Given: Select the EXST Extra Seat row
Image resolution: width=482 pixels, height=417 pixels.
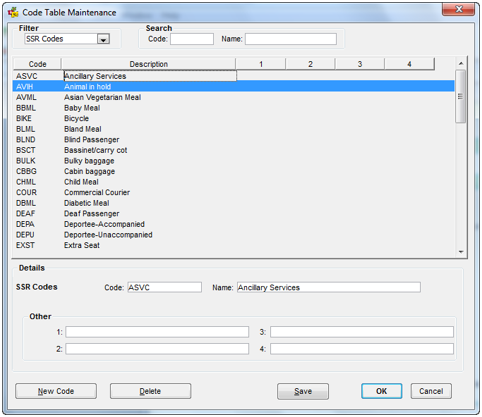Looking at the screenshot, I should [234, 245].
